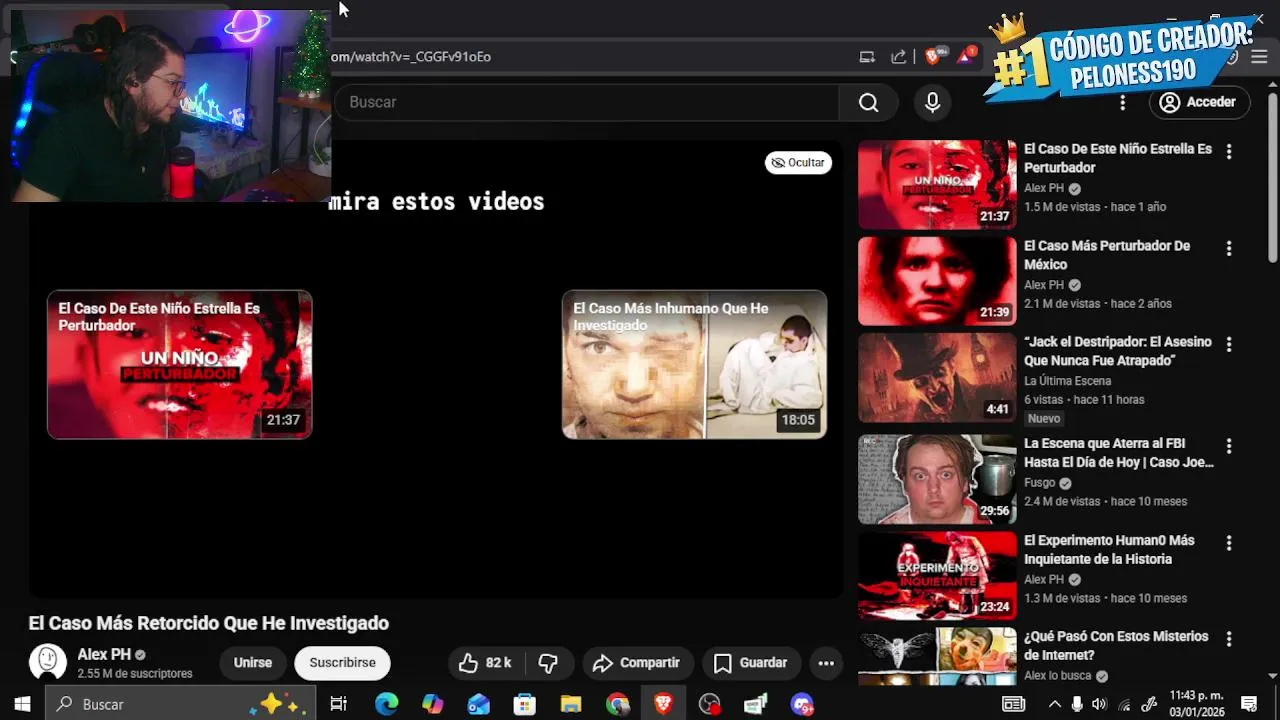Open Microsoft Store from taskbar
Viewport: 1280px width, 720px height.
524,704
